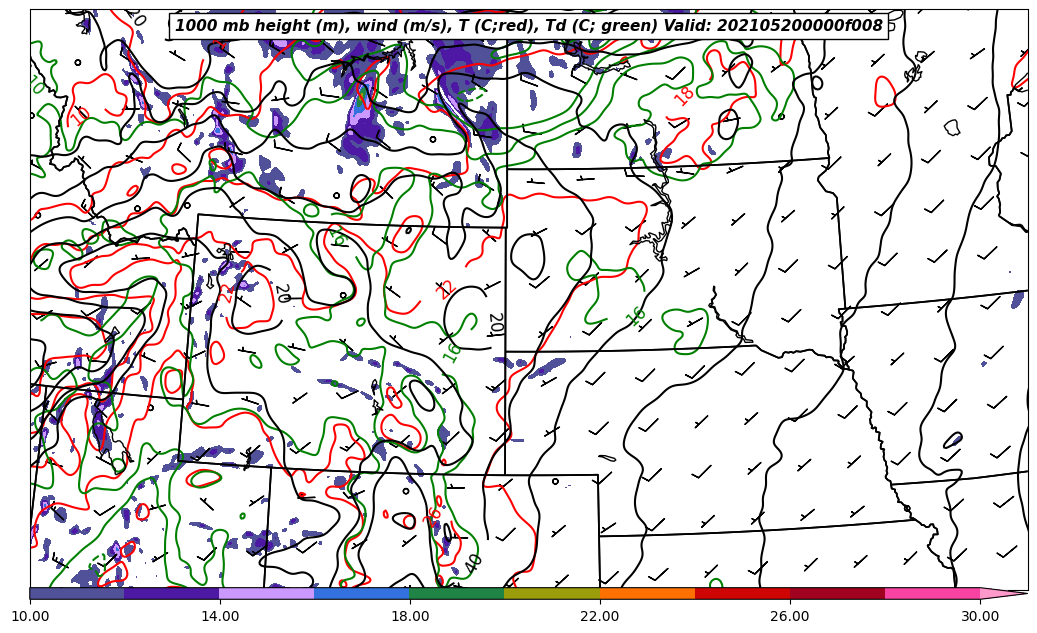Click the 30.00 colorbar tick label
The width and height of the screenshot is (1037, 633).
point(980,616)
